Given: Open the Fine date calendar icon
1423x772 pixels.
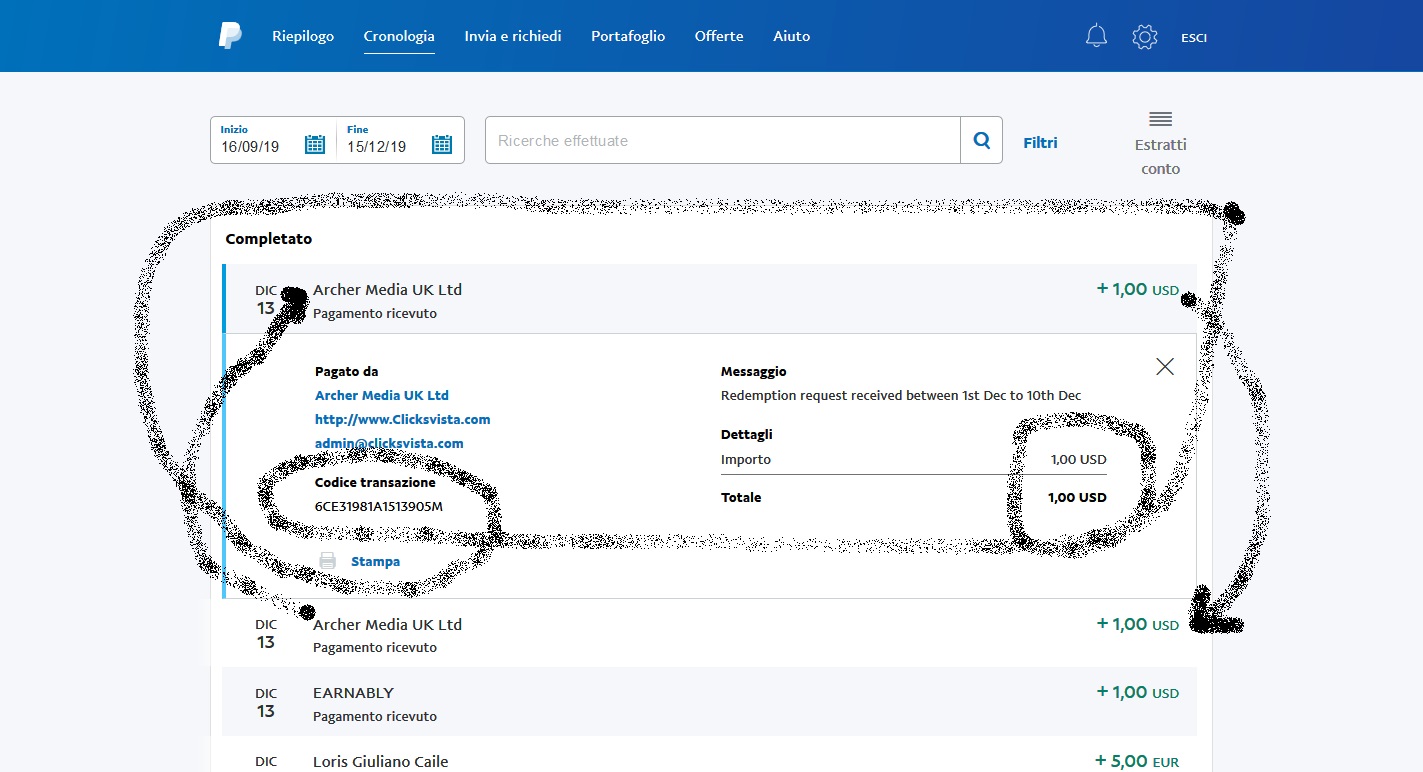Looking at the screenshot, I should pos(442,145).
